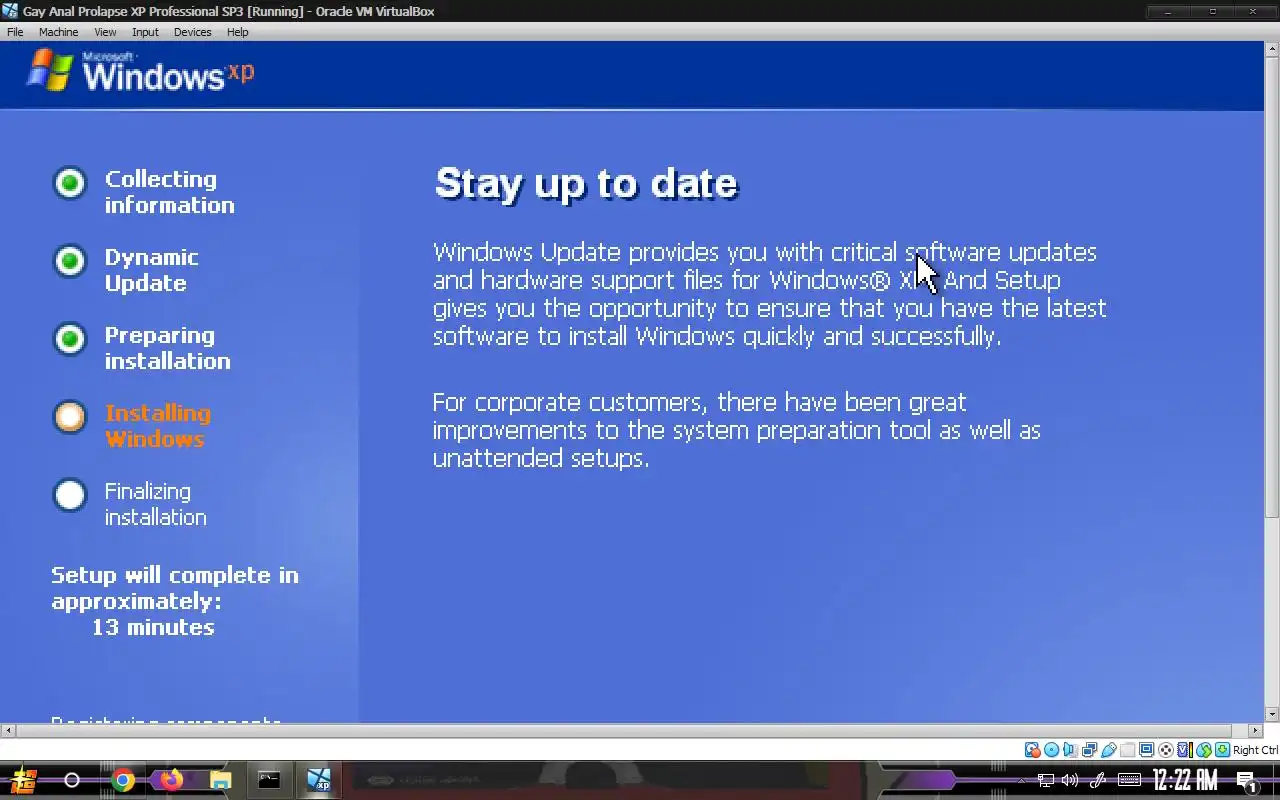
Task: Click the mouse integration status icon
Action: click(x=1204, y=750)
